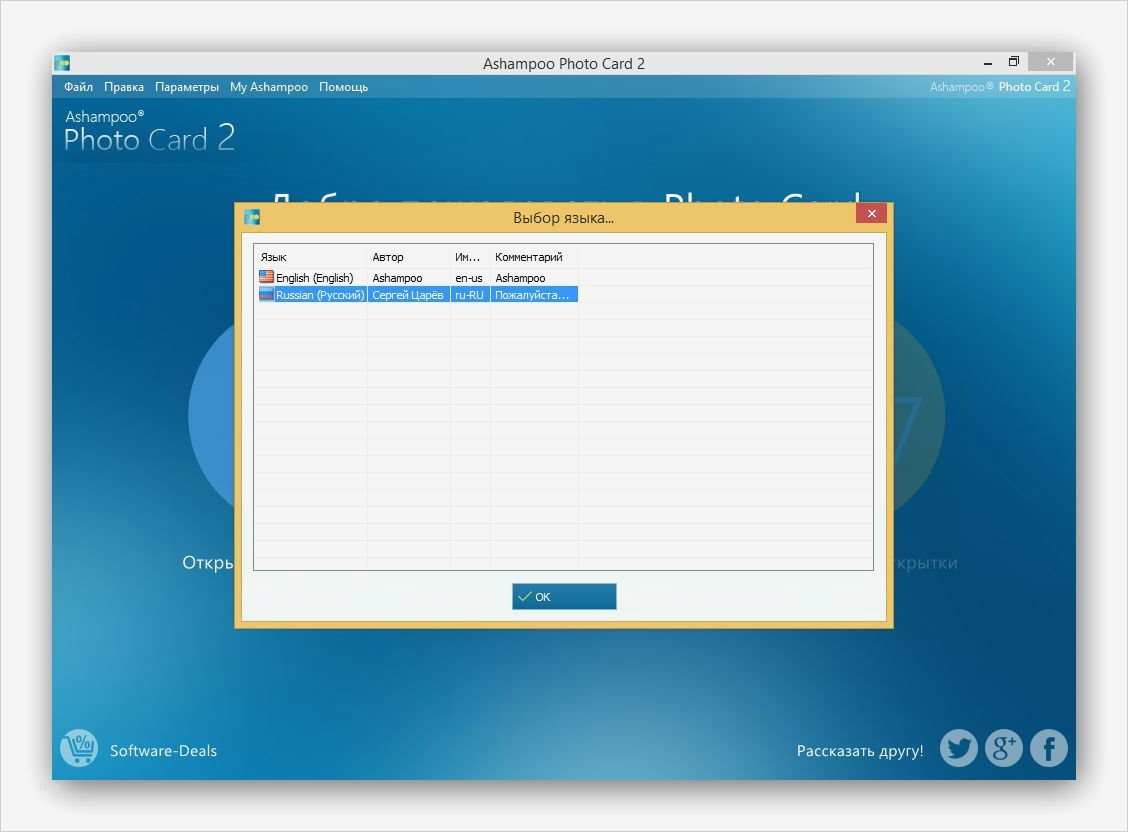1128x832 pixels.
Task: Share via the Google Plus icon
Action: click(1004, 748)
